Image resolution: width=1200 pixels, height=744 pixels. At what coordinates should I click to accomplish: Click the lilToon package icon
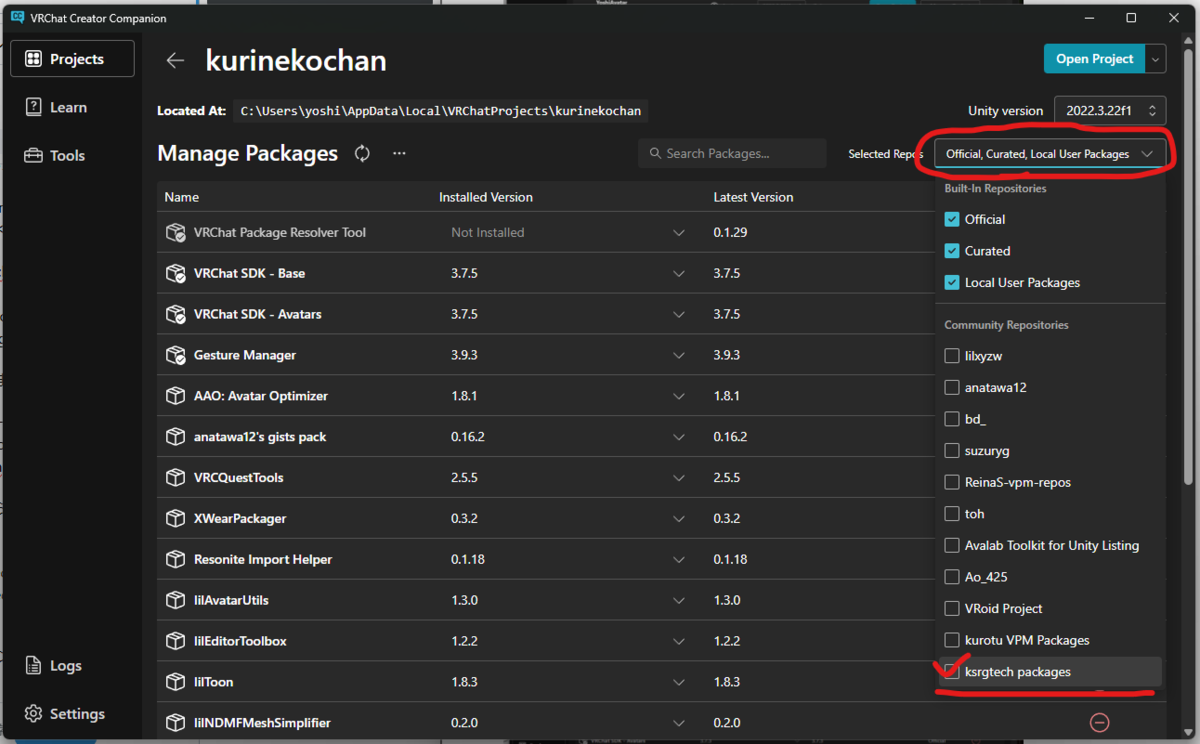175,682
